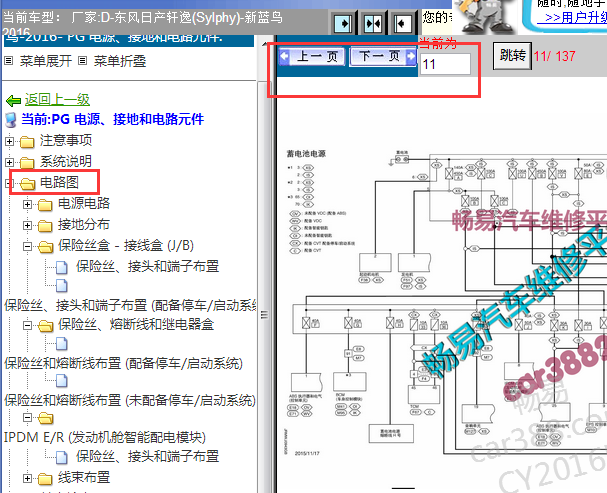Open the 系统说明 folder item
607x493 pixels.
click(x=66, y=161)
